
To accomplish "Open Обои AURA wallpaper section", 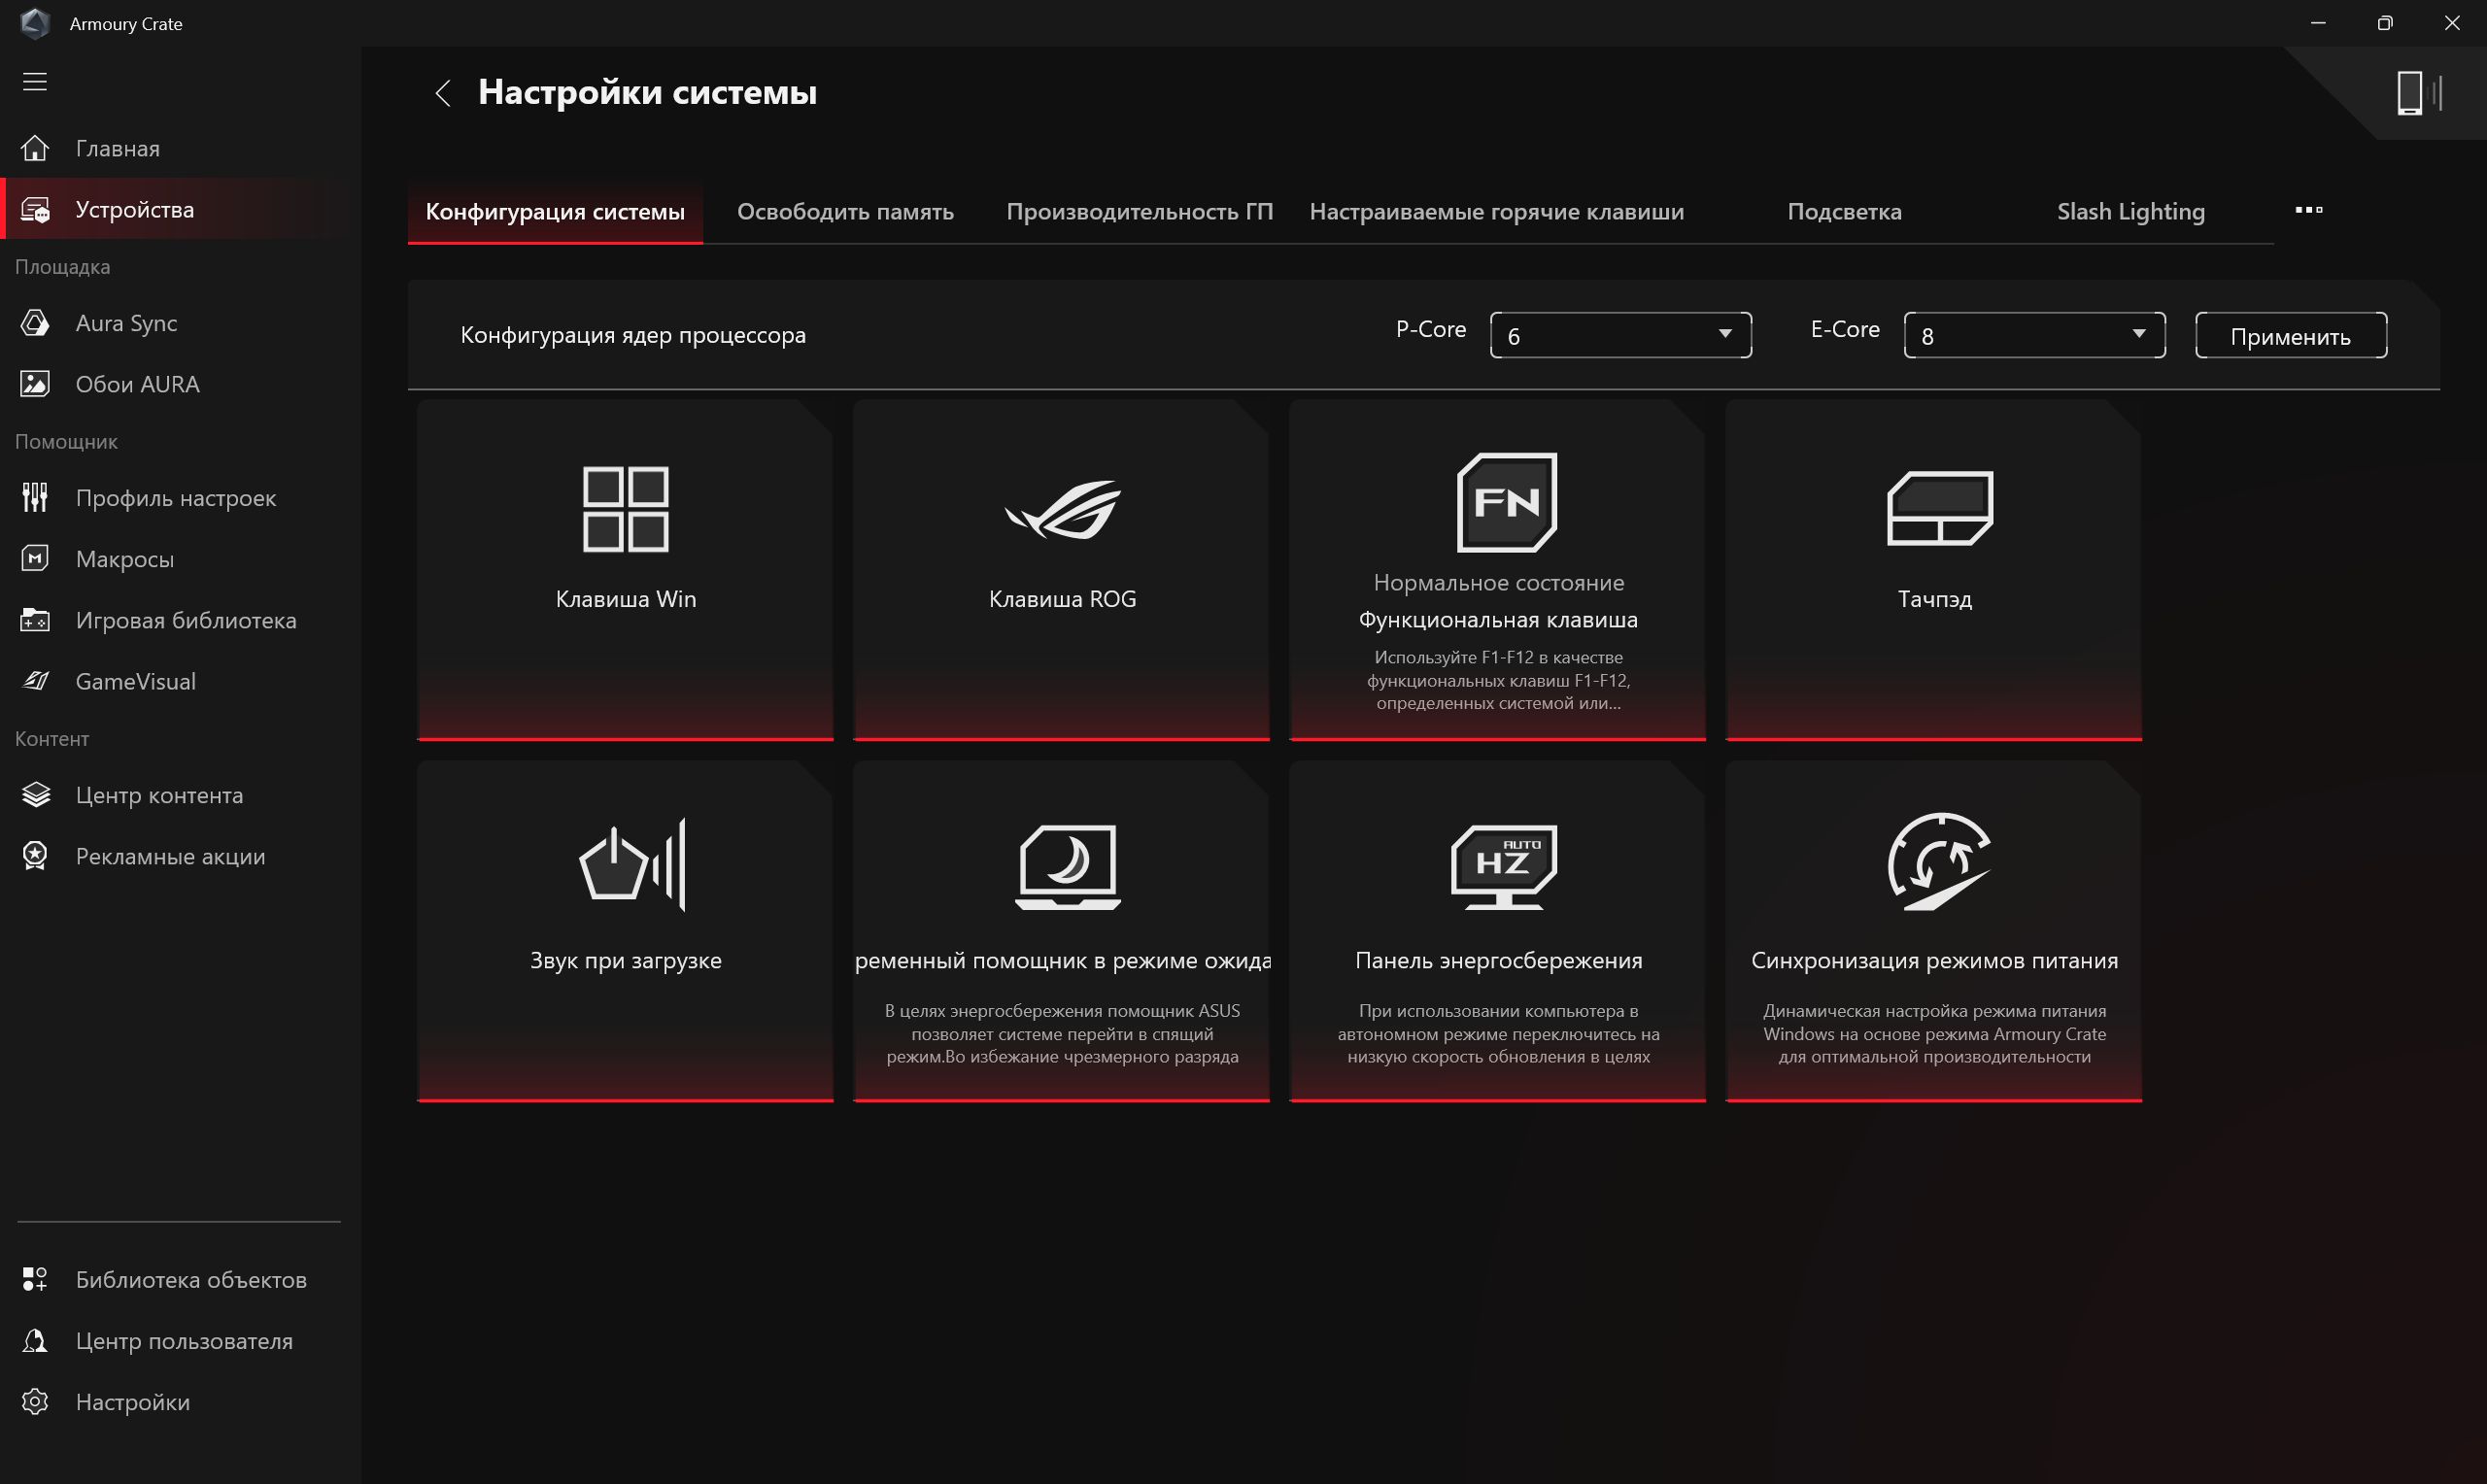I will (180, 384).
